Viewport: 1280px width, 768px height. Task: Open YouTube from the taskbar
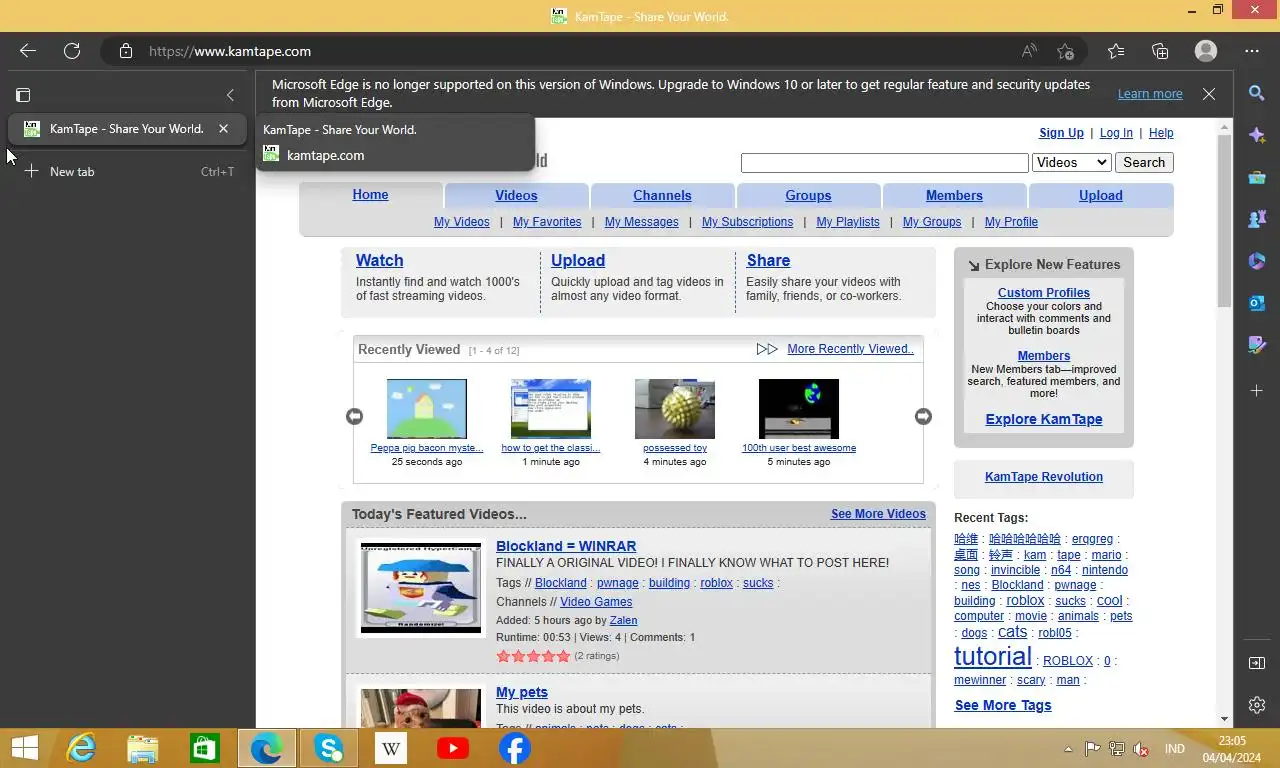pos(453,748)
